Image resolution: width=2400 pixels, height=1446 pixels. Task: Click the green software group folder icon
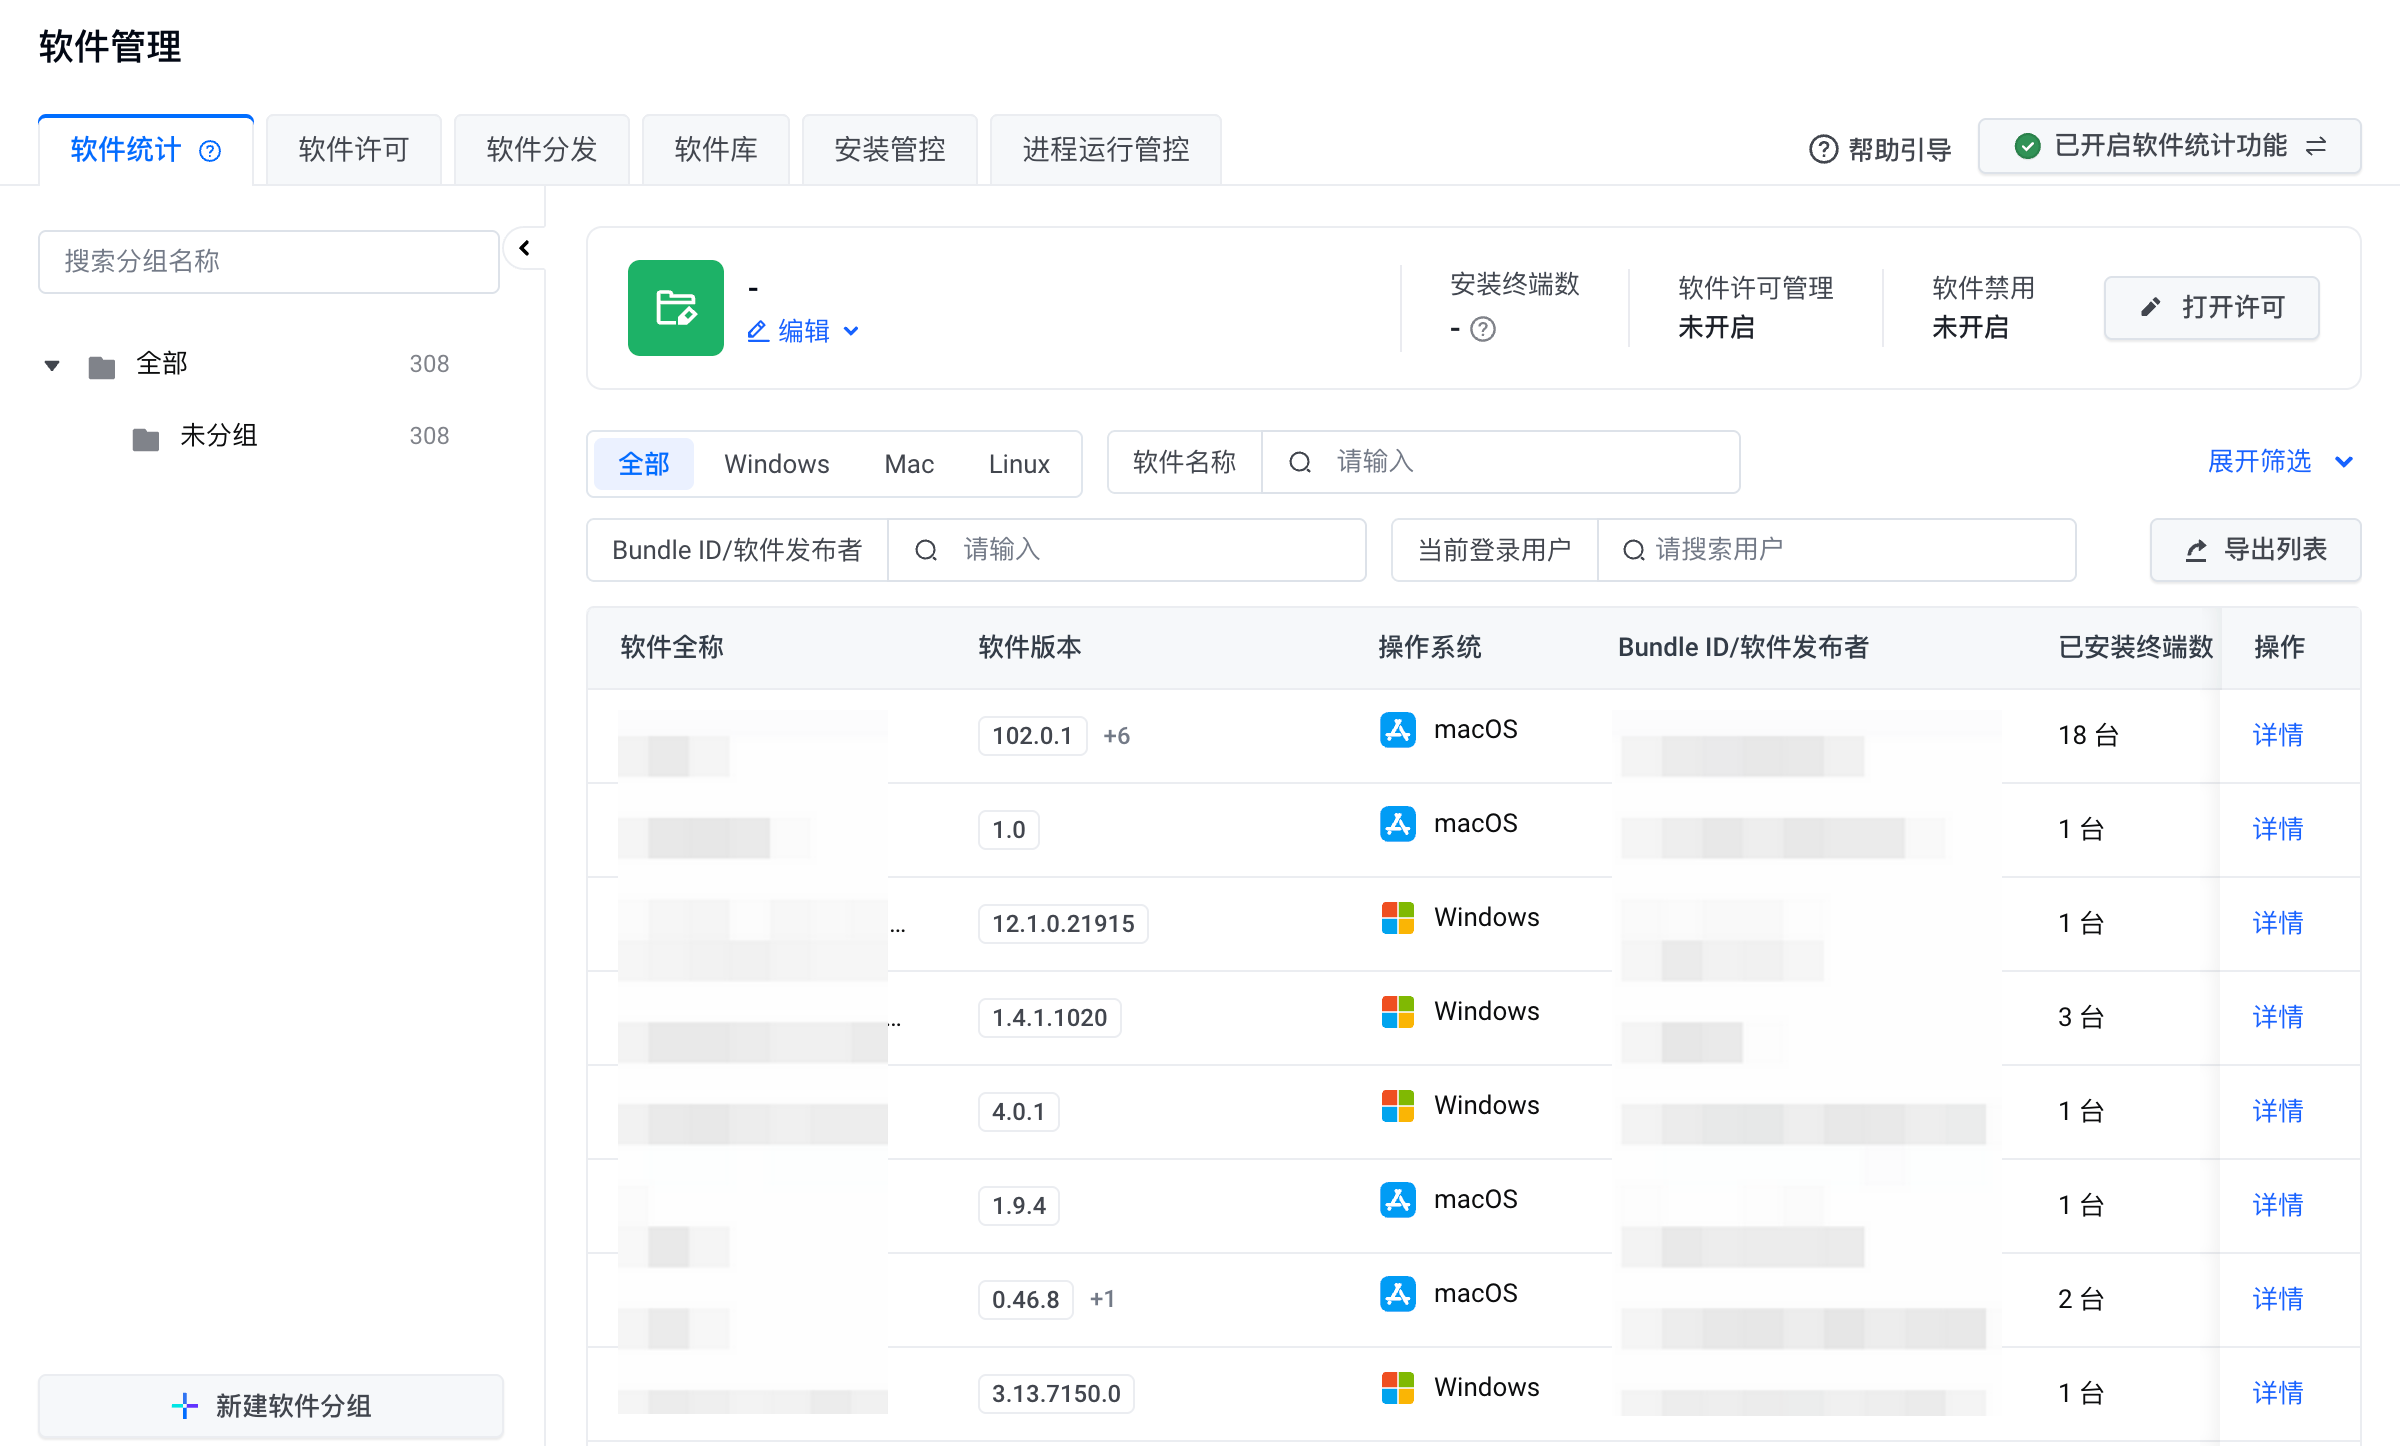coord(675,308)
